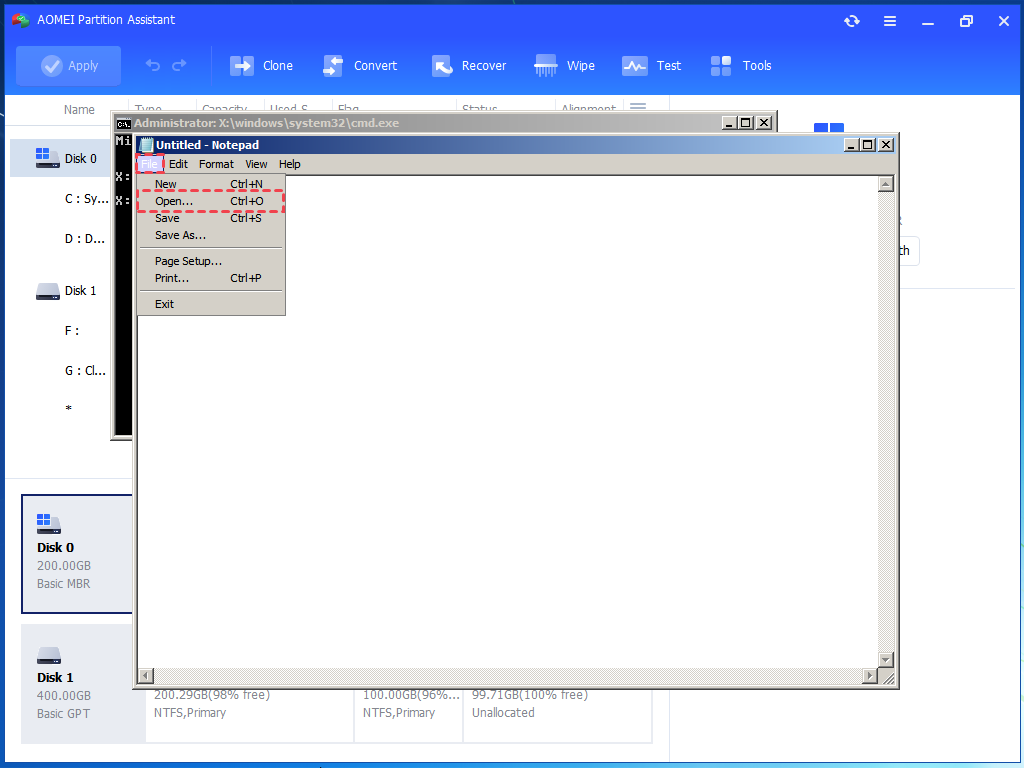Choose New from the File menu
This screenshot has width=1024, height=768.
[211, 184]
